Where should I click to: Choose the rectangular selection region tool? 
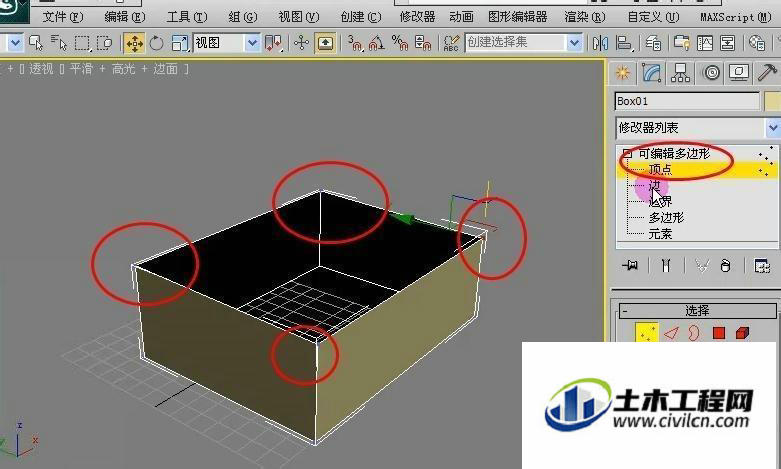pos(82,43)
